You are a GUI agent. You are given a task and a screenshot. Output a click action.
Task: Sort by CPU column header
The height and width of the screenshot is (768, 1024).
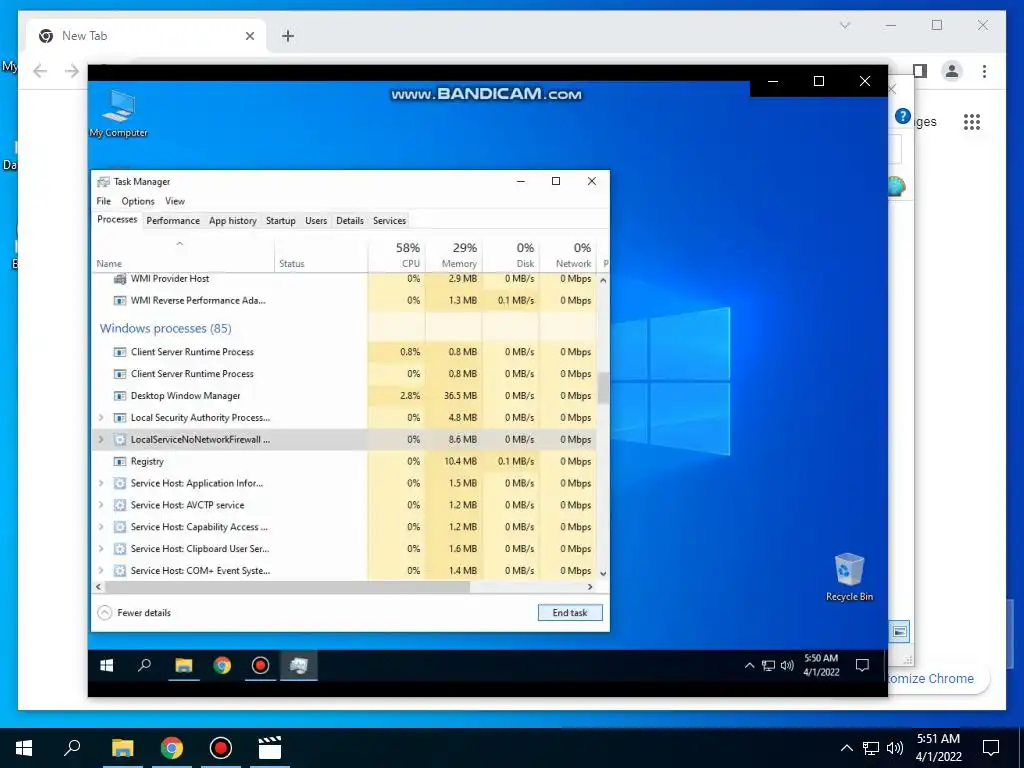[x=397, y=255]
